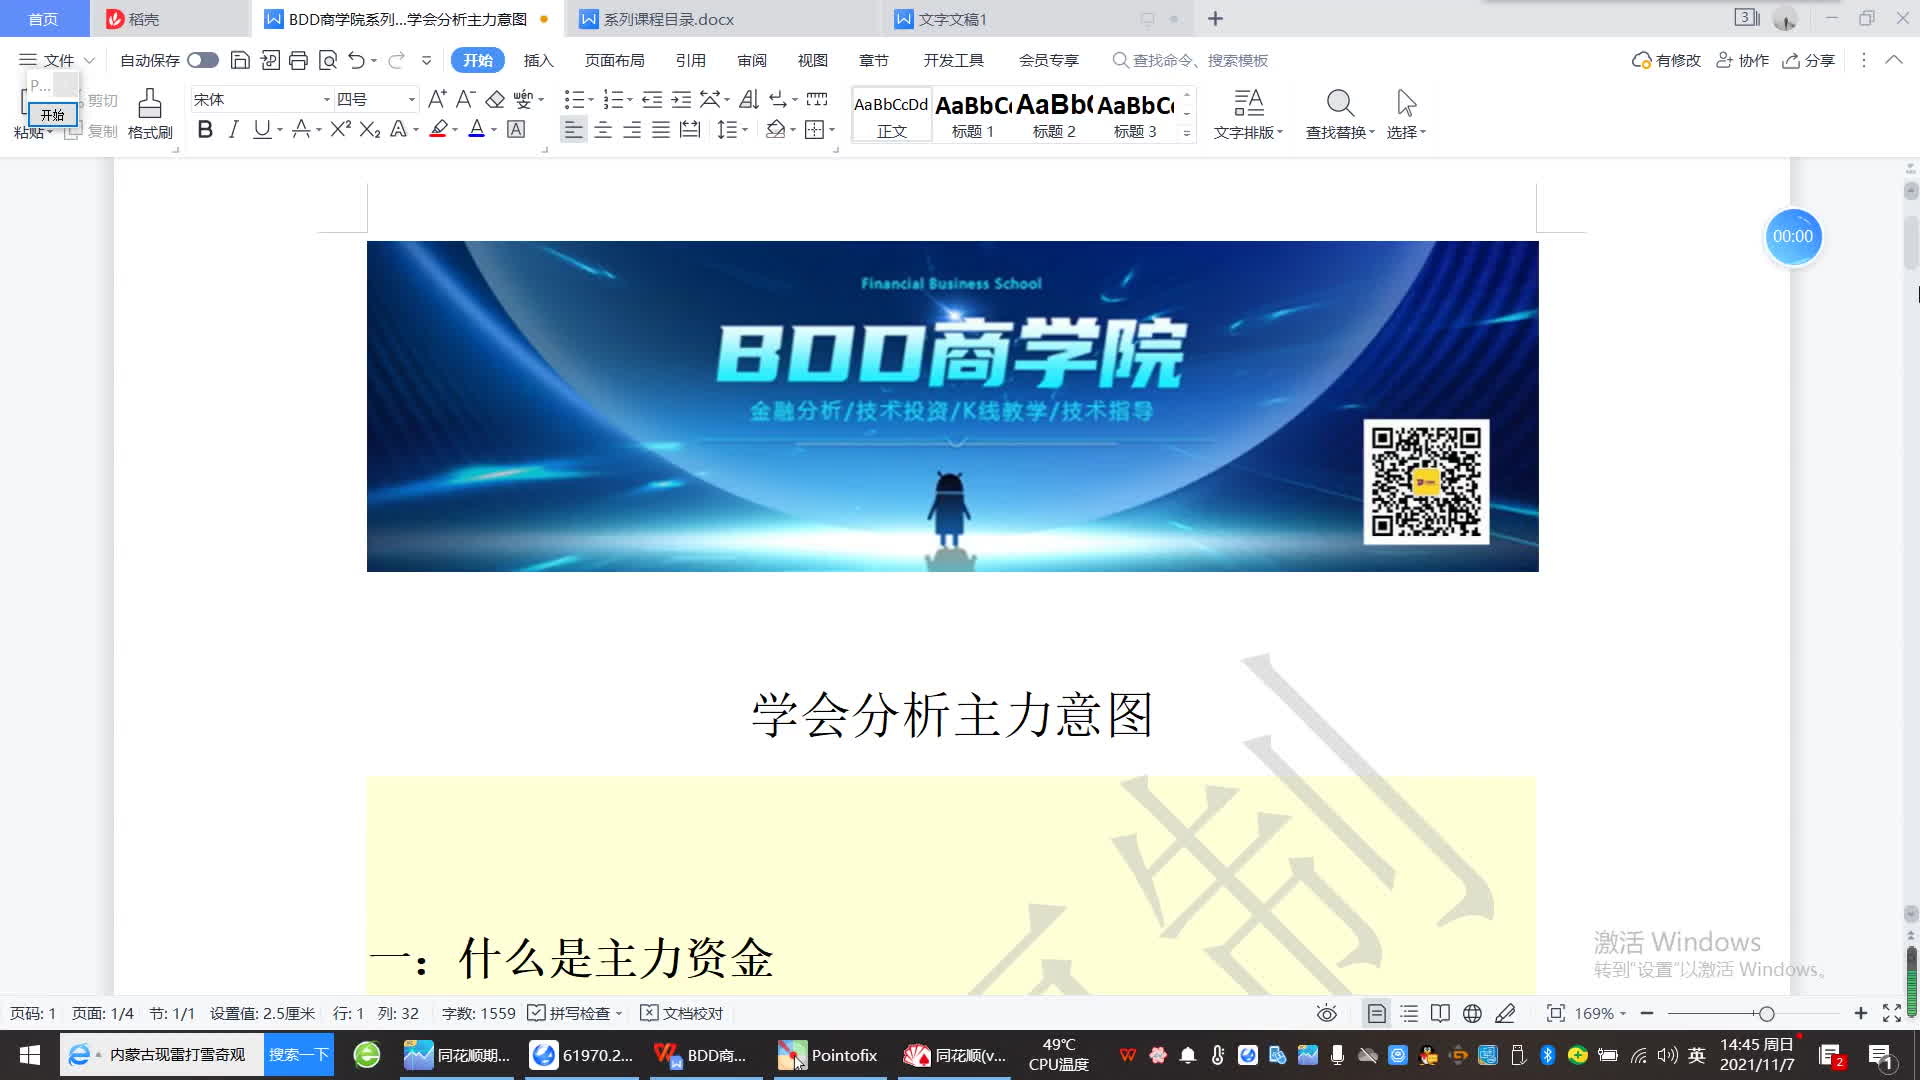Image resolution: width=1920 pixels, height=1080 pixels.
Task: Toggle eye protection mode in status bar
Action: [1327, 1013]
